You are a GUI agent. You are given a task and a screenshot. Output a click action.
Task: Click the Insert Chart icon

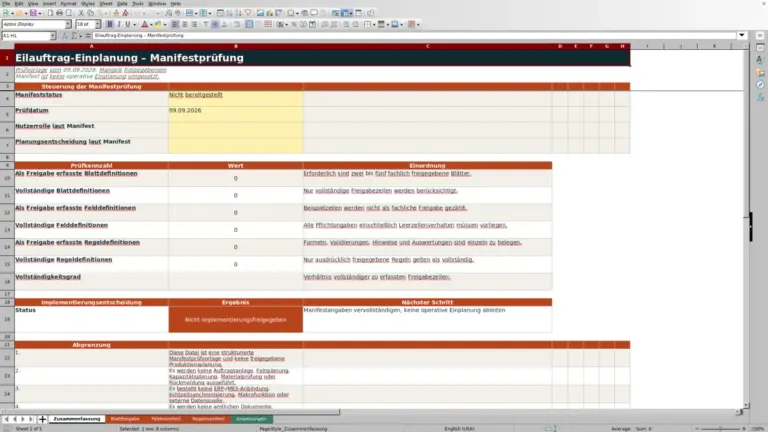(x=269, y=13)
